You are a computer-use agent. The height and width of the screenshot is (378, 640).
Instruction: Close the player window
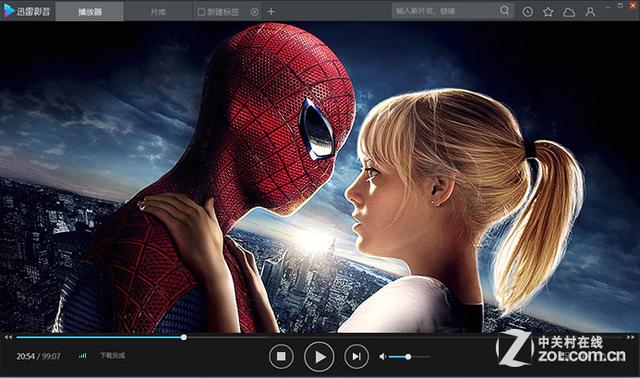click(x=633, y=5)
